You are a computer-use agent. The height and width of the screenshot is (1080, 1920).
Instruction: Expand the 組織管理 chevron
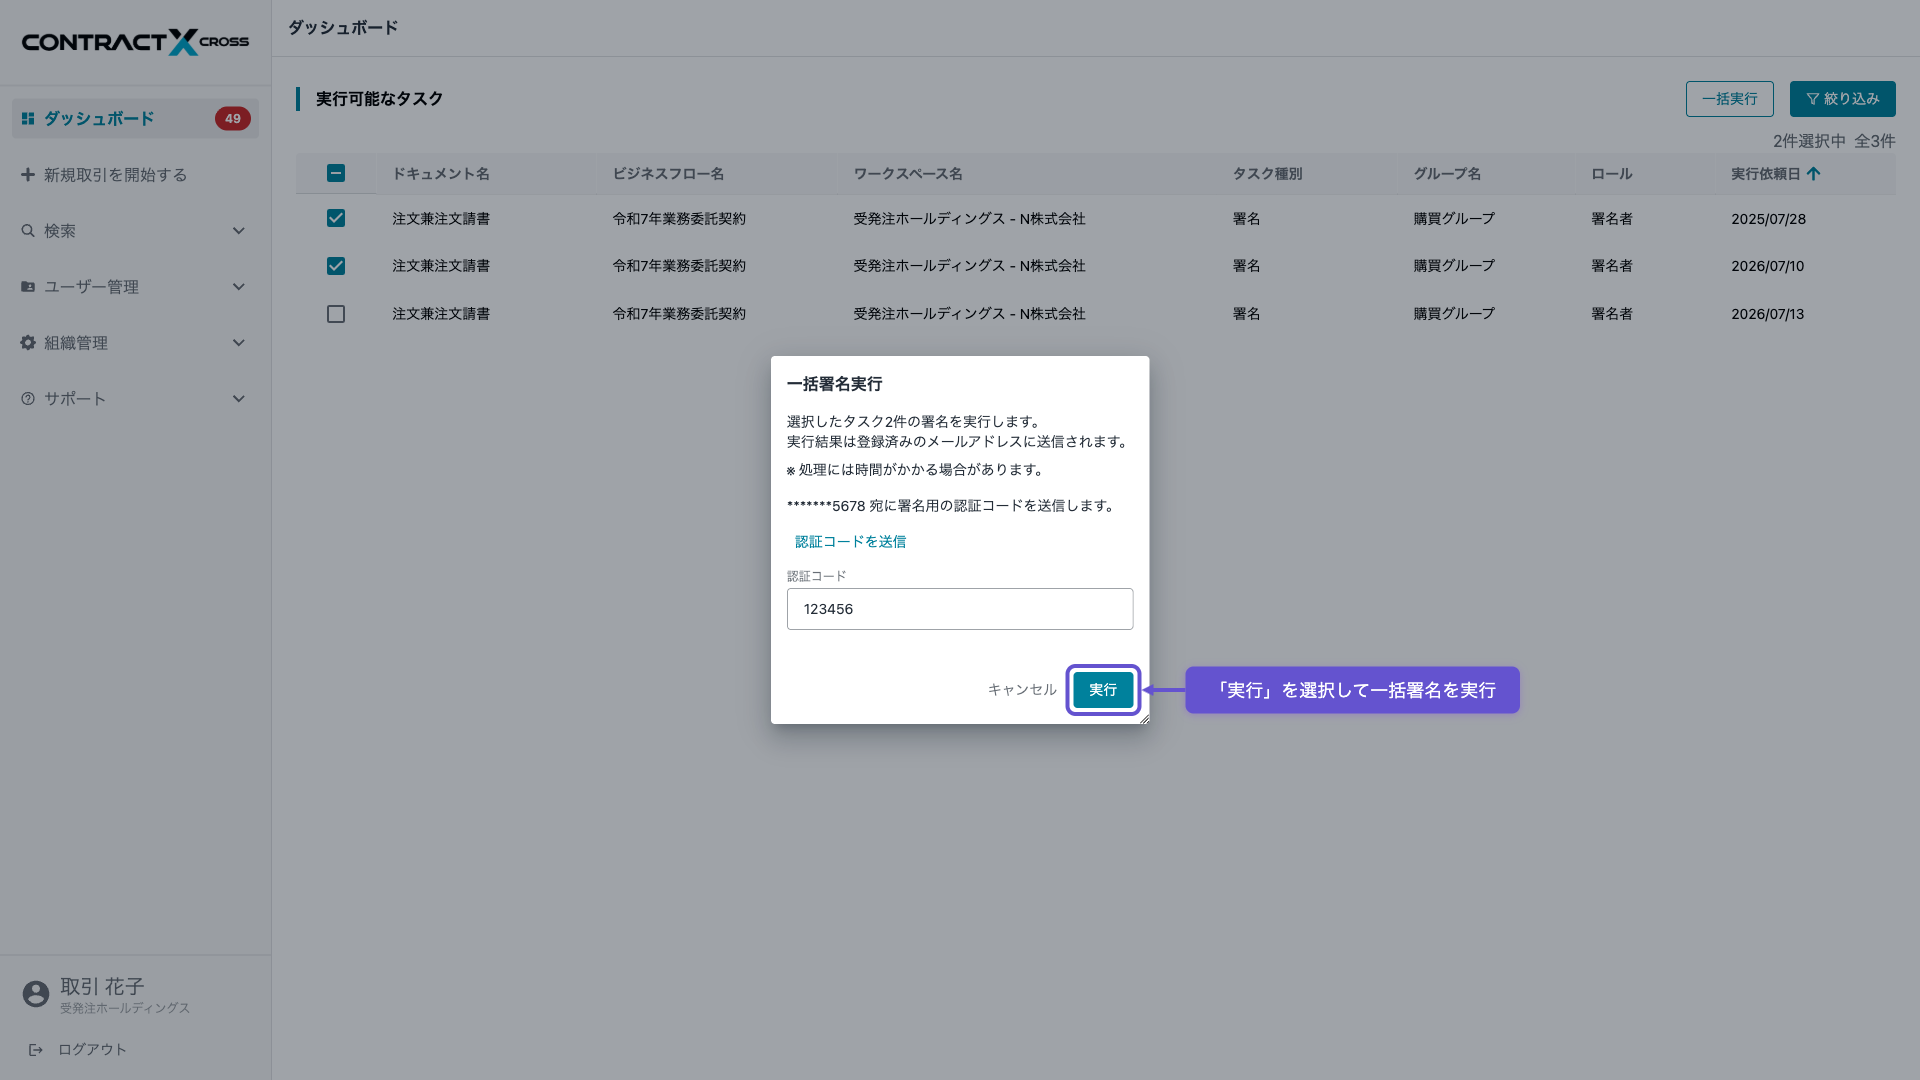(239, 342)
